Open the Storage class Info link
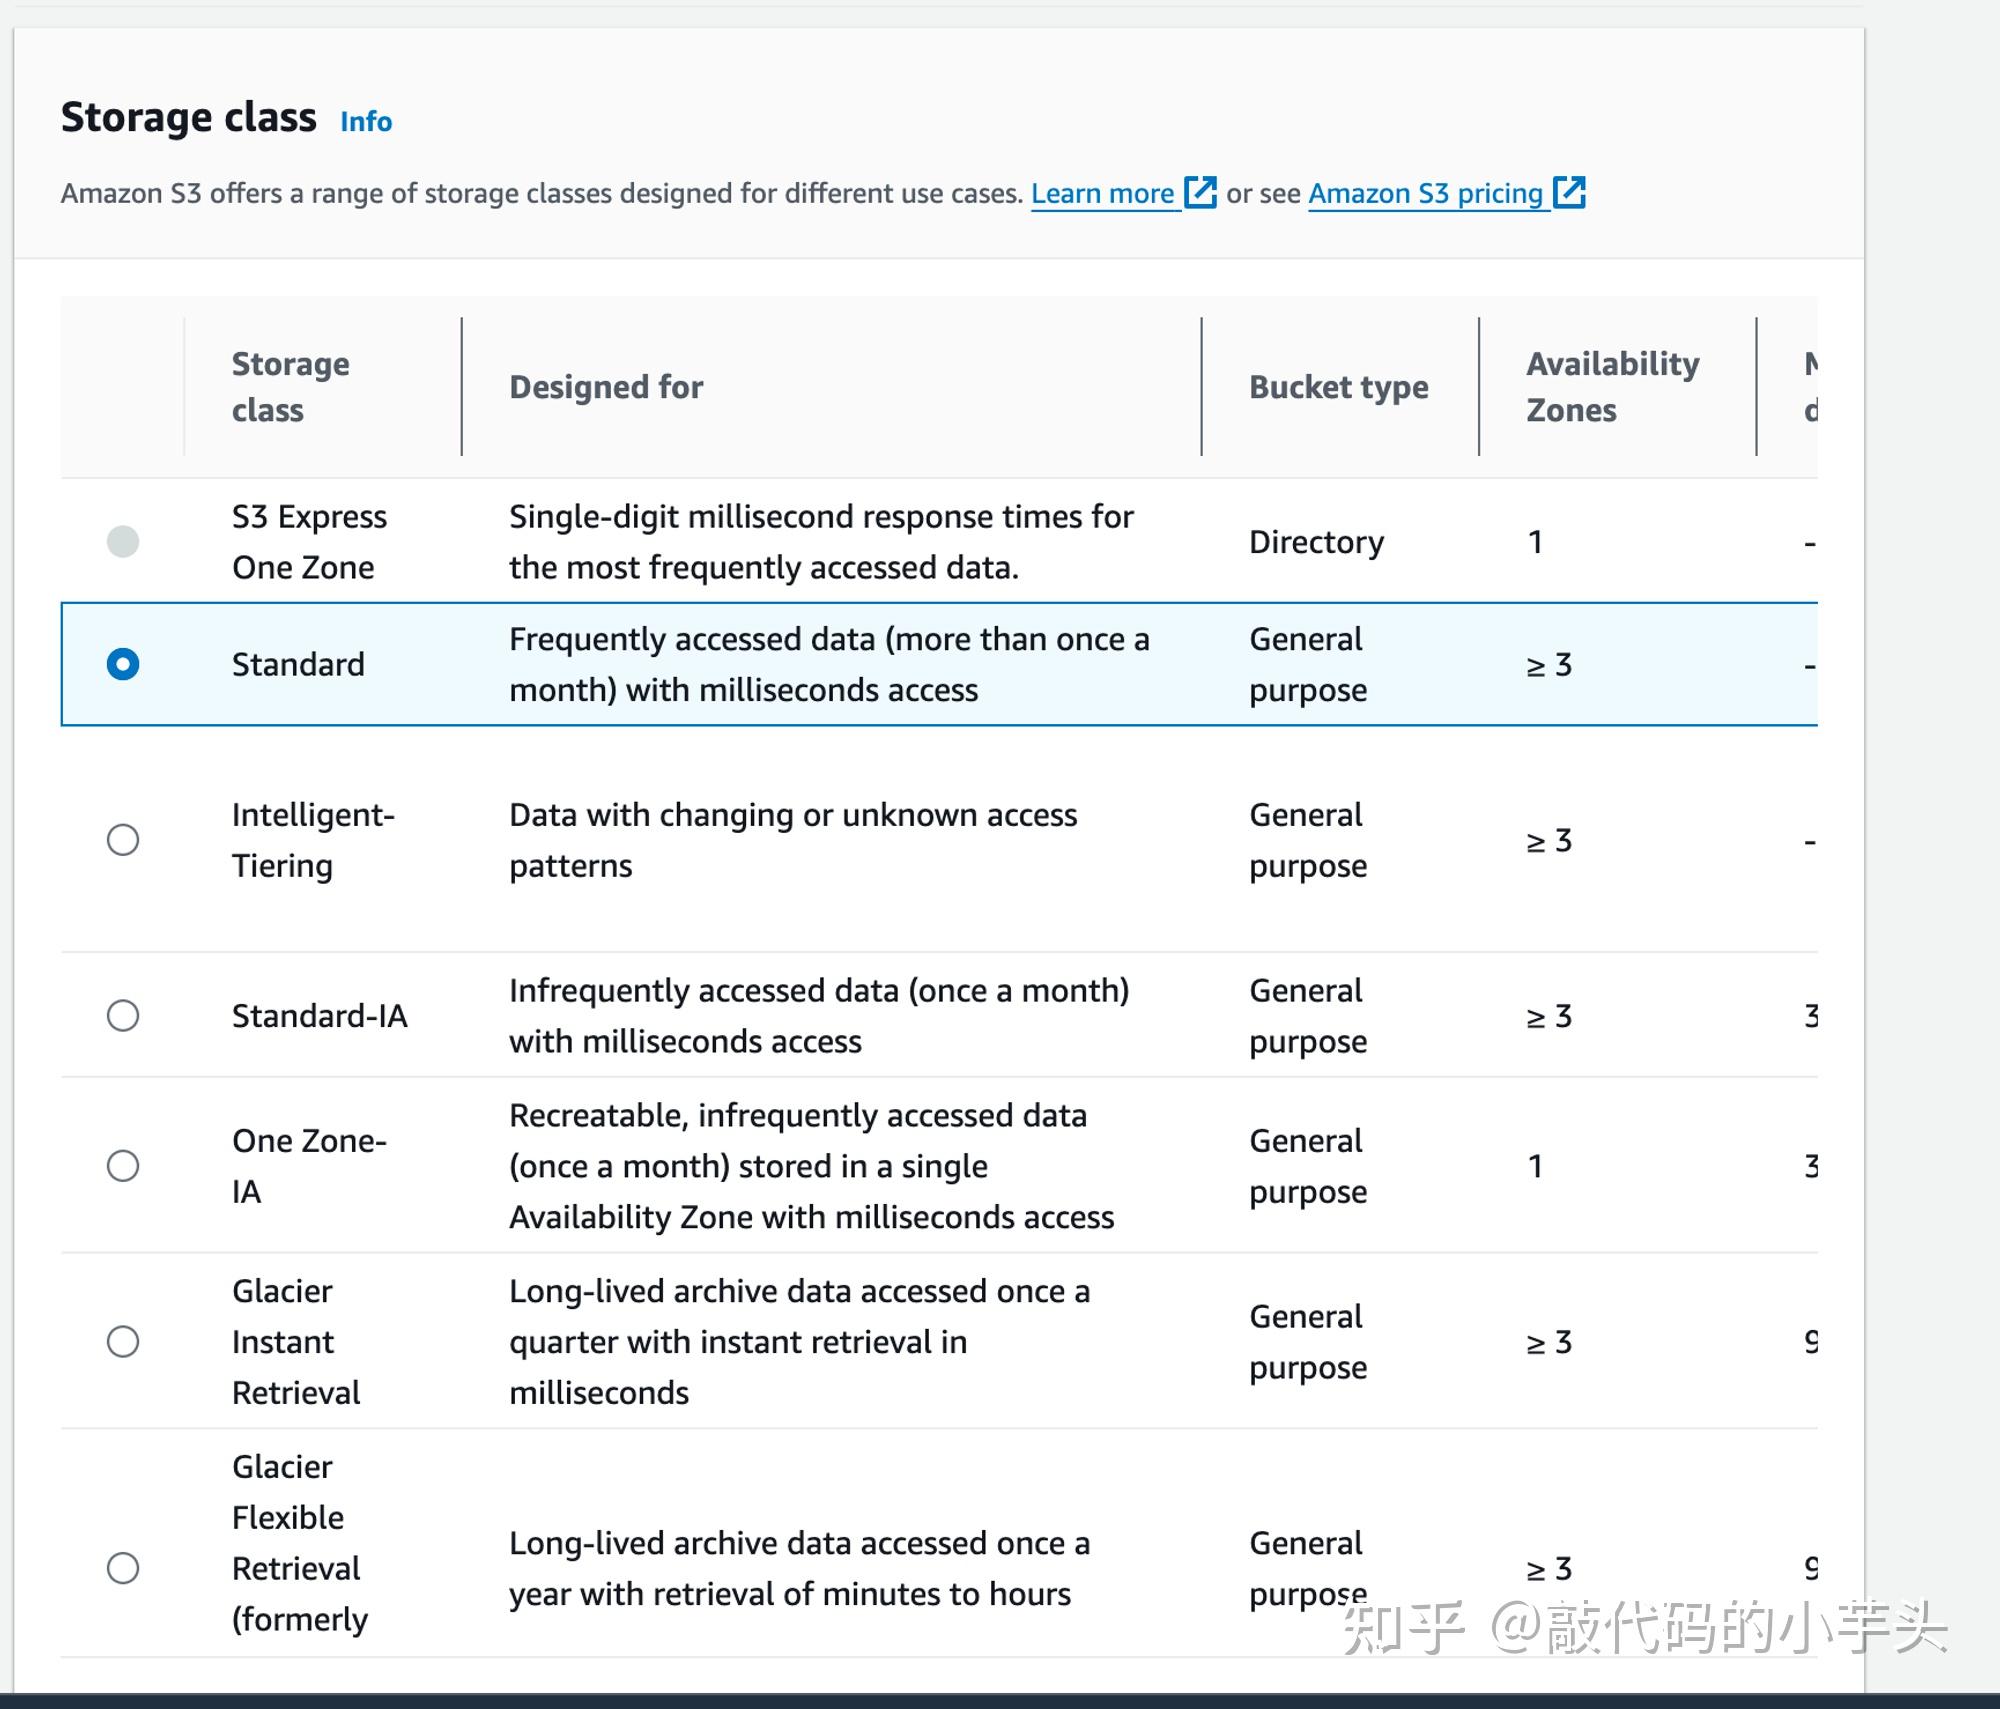The width and height of the screenshot is (2000, 1709). point(366,121)
